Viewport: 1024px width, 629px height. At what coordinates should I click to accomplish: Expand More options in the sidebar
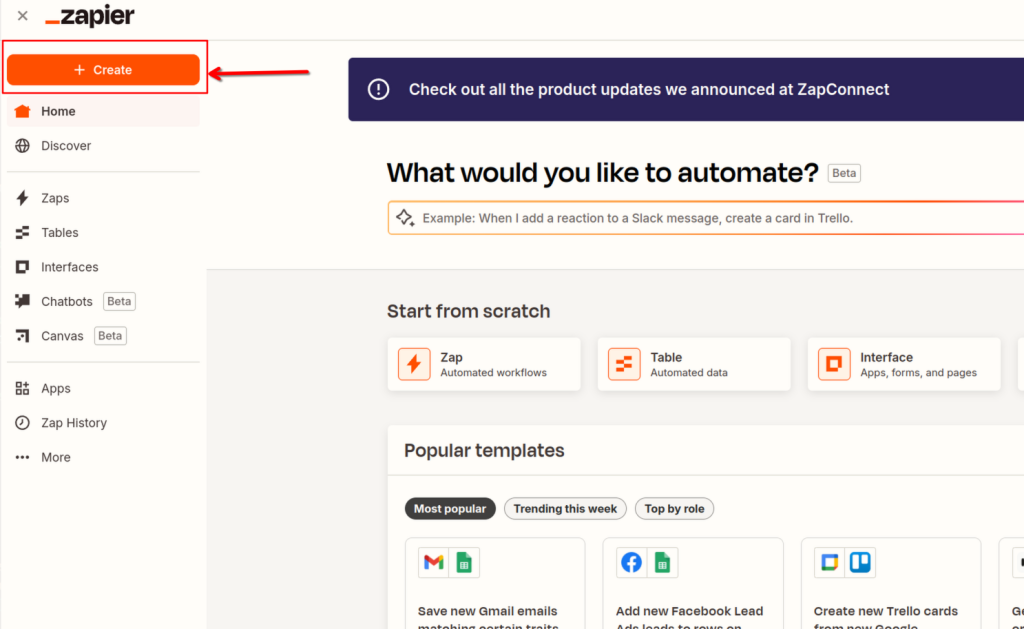[x=103, y=457]
